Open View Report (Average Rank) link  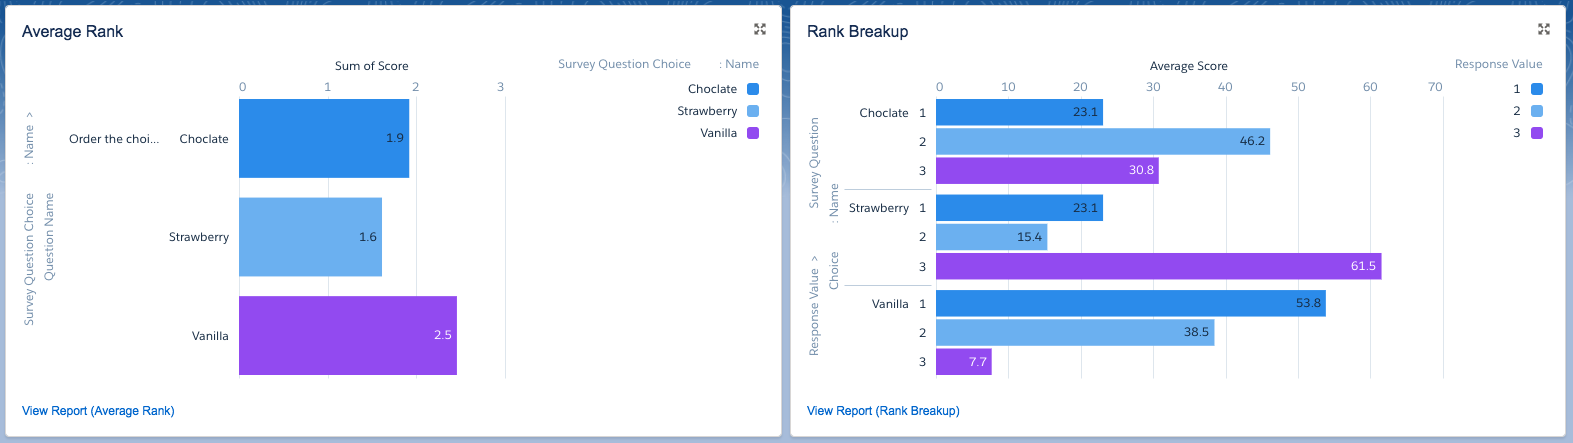98,411
